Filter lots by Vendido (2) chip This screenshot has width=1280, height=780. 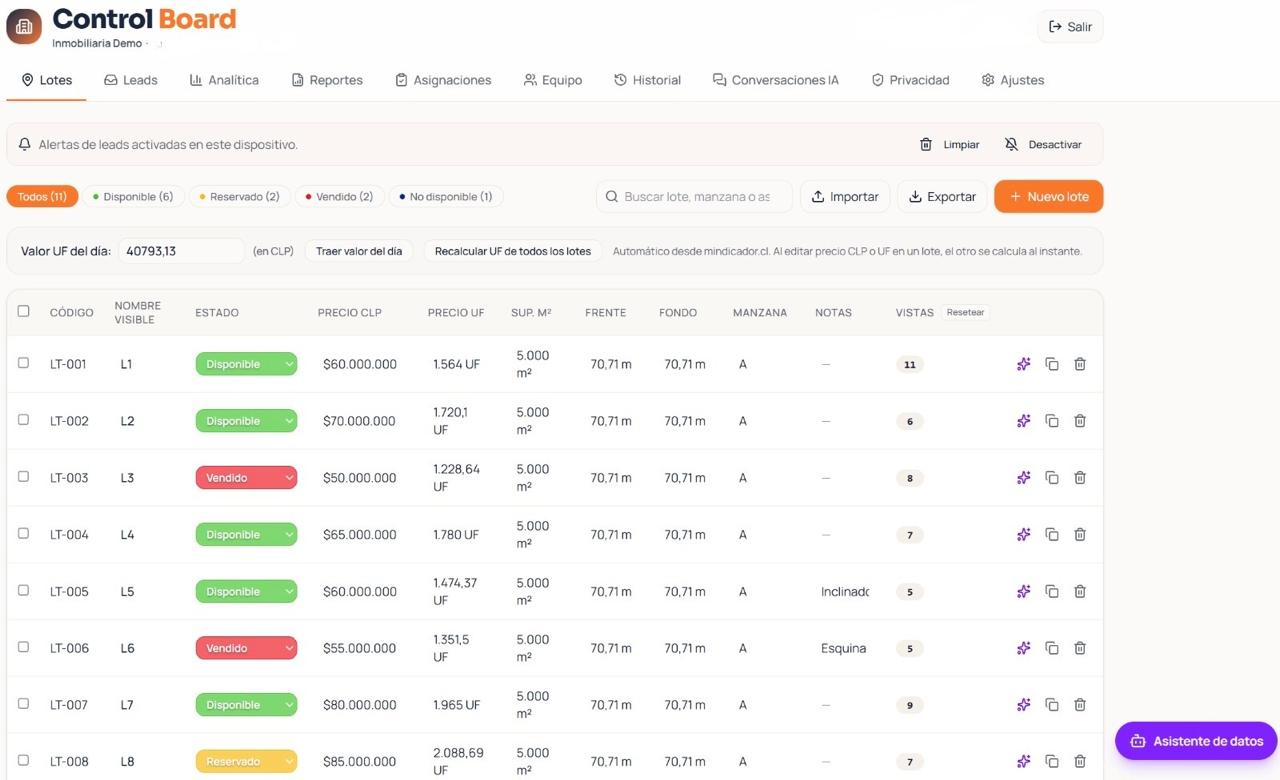point(339,197)
